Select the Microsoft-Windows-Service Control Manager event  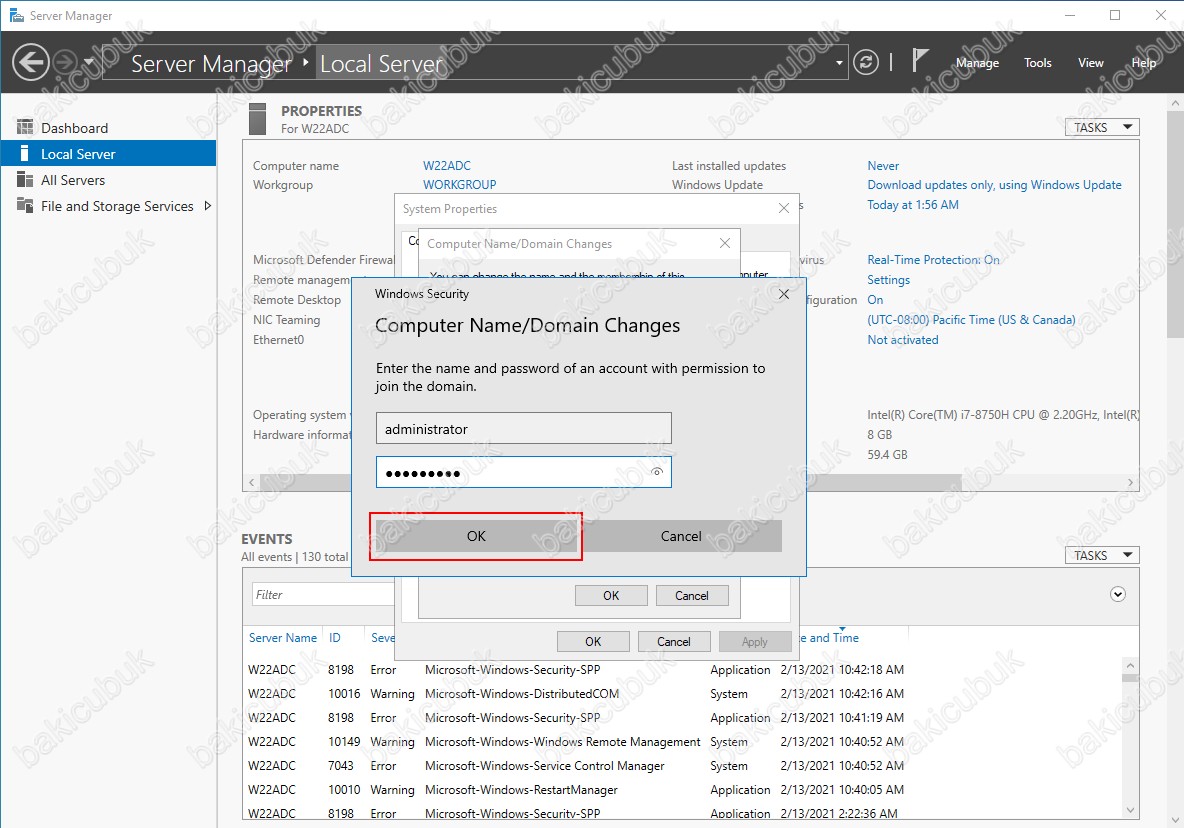[575, 765]
